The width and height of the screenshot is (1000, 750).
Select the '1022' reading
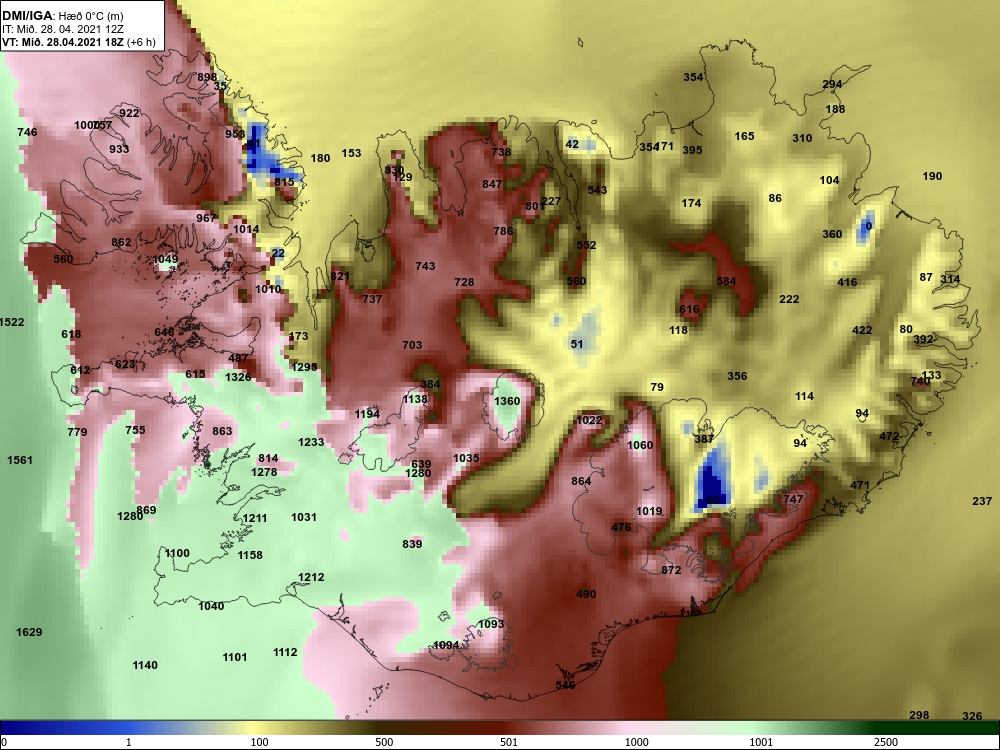pos(589,420)
